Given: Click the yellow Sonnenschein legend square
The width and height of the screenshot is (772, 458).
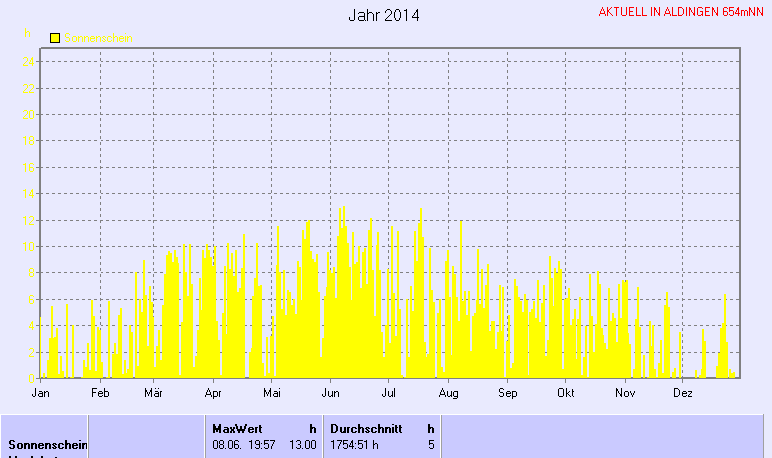Looking at the screenshot, I should point(55,38).
